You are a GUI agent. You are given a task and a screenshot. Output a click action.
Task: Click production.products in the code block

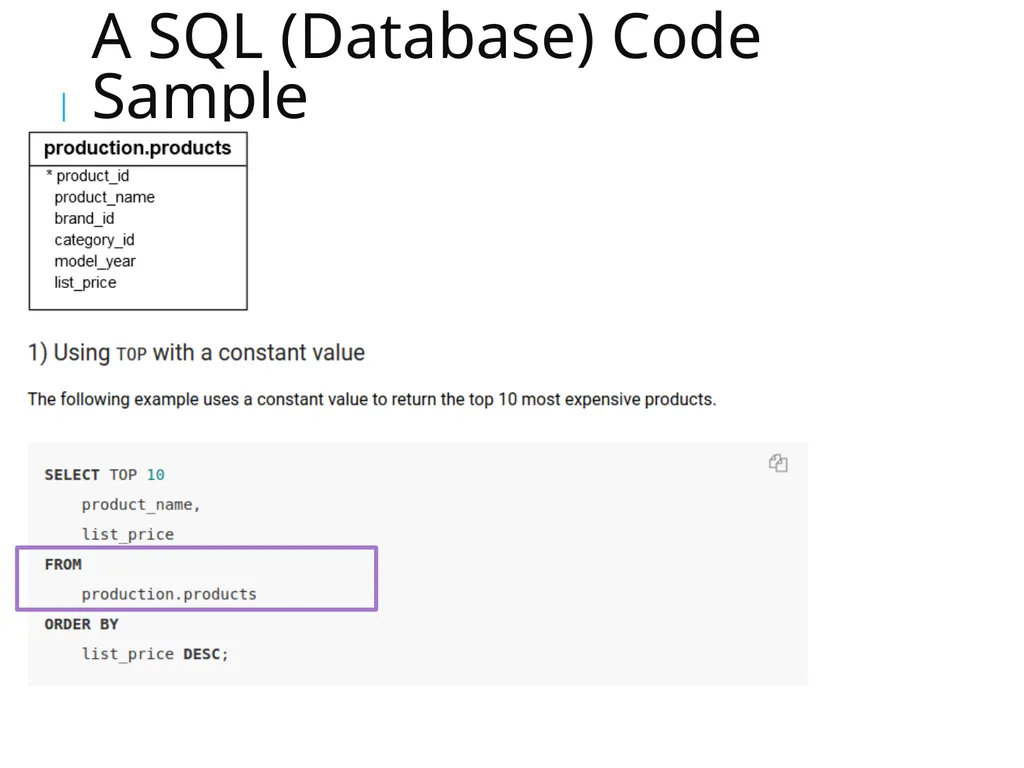point(169,594)
